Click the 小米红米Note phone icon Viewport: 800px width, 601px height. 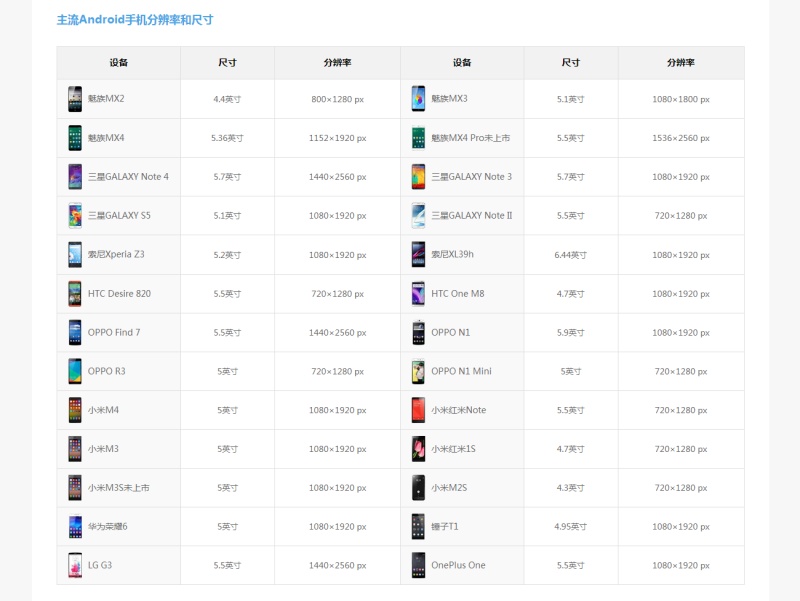(x=418, y=410)
